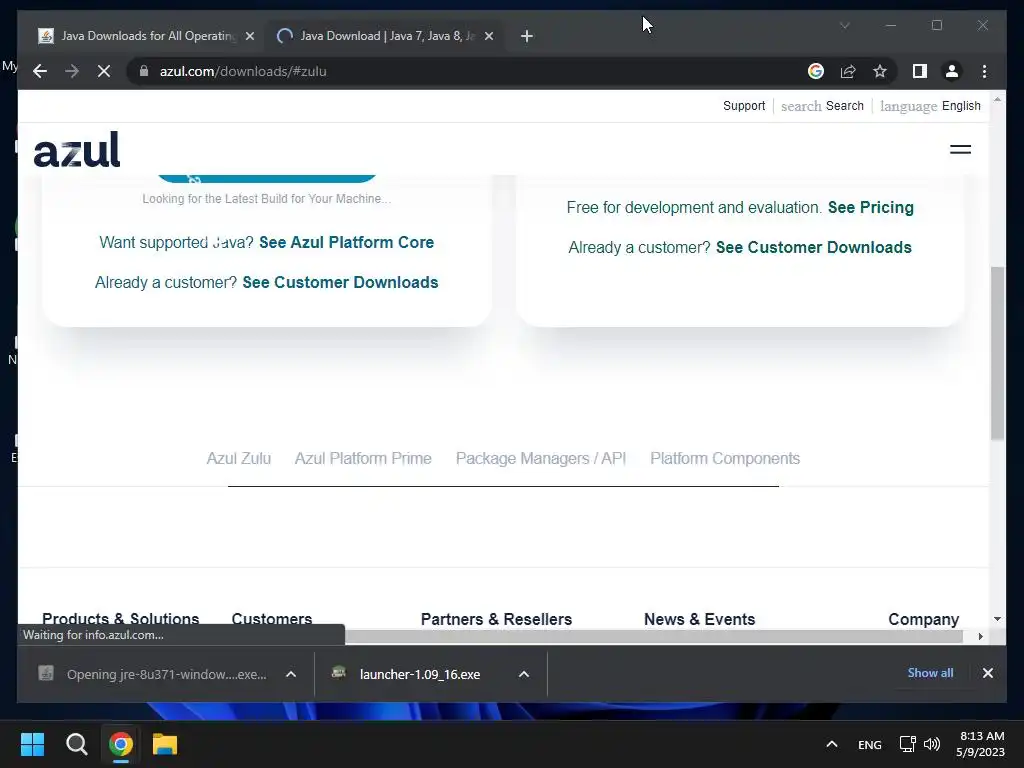1024x768 pixels.
Task: Close the downloads bar
Action: tap(987, 673)
